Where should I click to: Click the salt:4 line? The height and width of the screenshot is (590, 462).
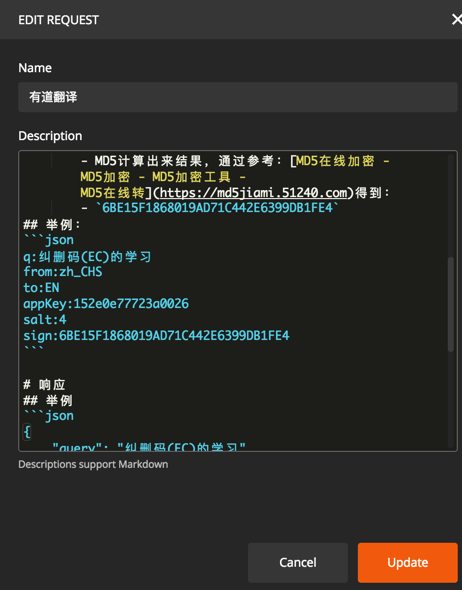45,319
